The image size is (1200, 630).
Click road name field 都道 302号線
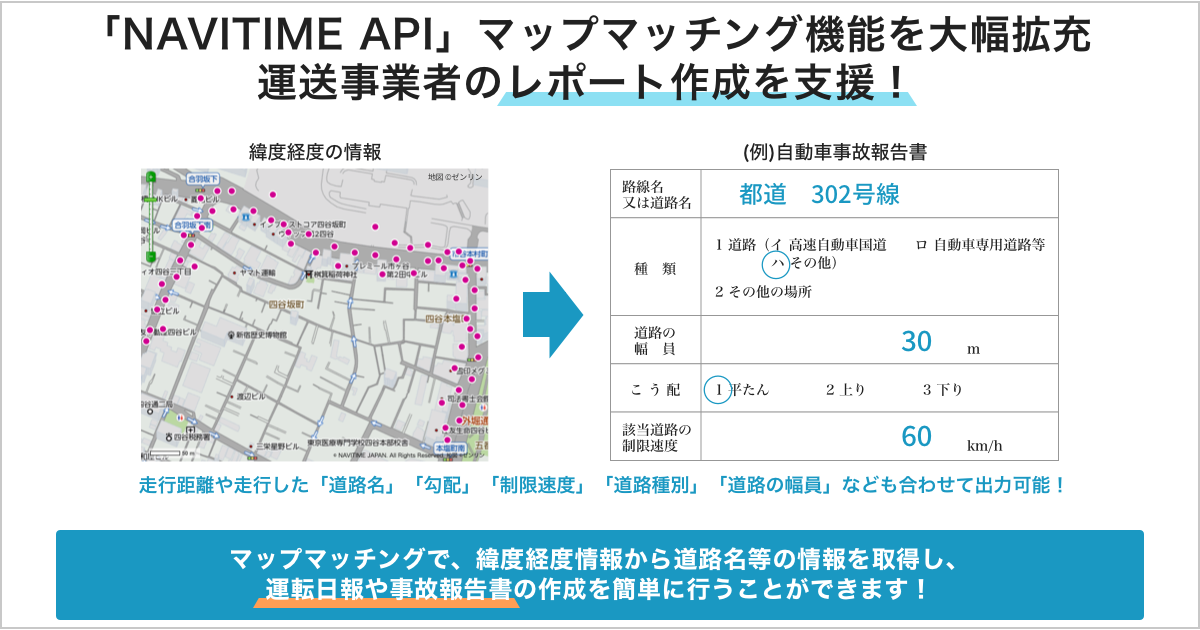tap(820, 194)
